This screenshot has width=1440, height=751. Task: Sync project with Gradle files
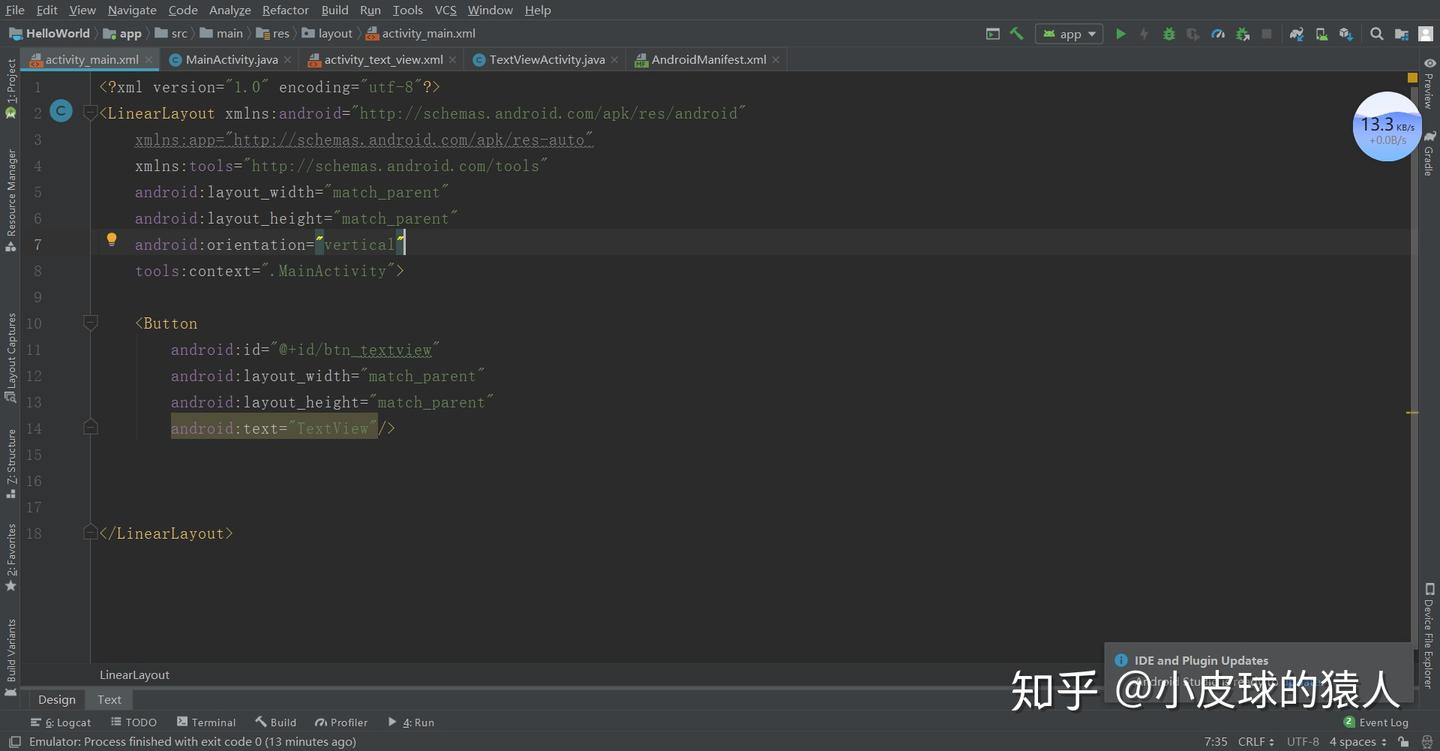(x=1297, y=34)
